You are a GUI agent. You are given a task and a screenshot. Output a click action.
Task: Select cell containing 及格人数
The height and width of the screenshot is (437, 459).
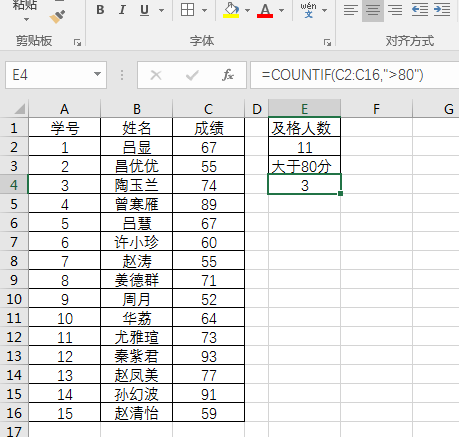[x=304, y=128]
